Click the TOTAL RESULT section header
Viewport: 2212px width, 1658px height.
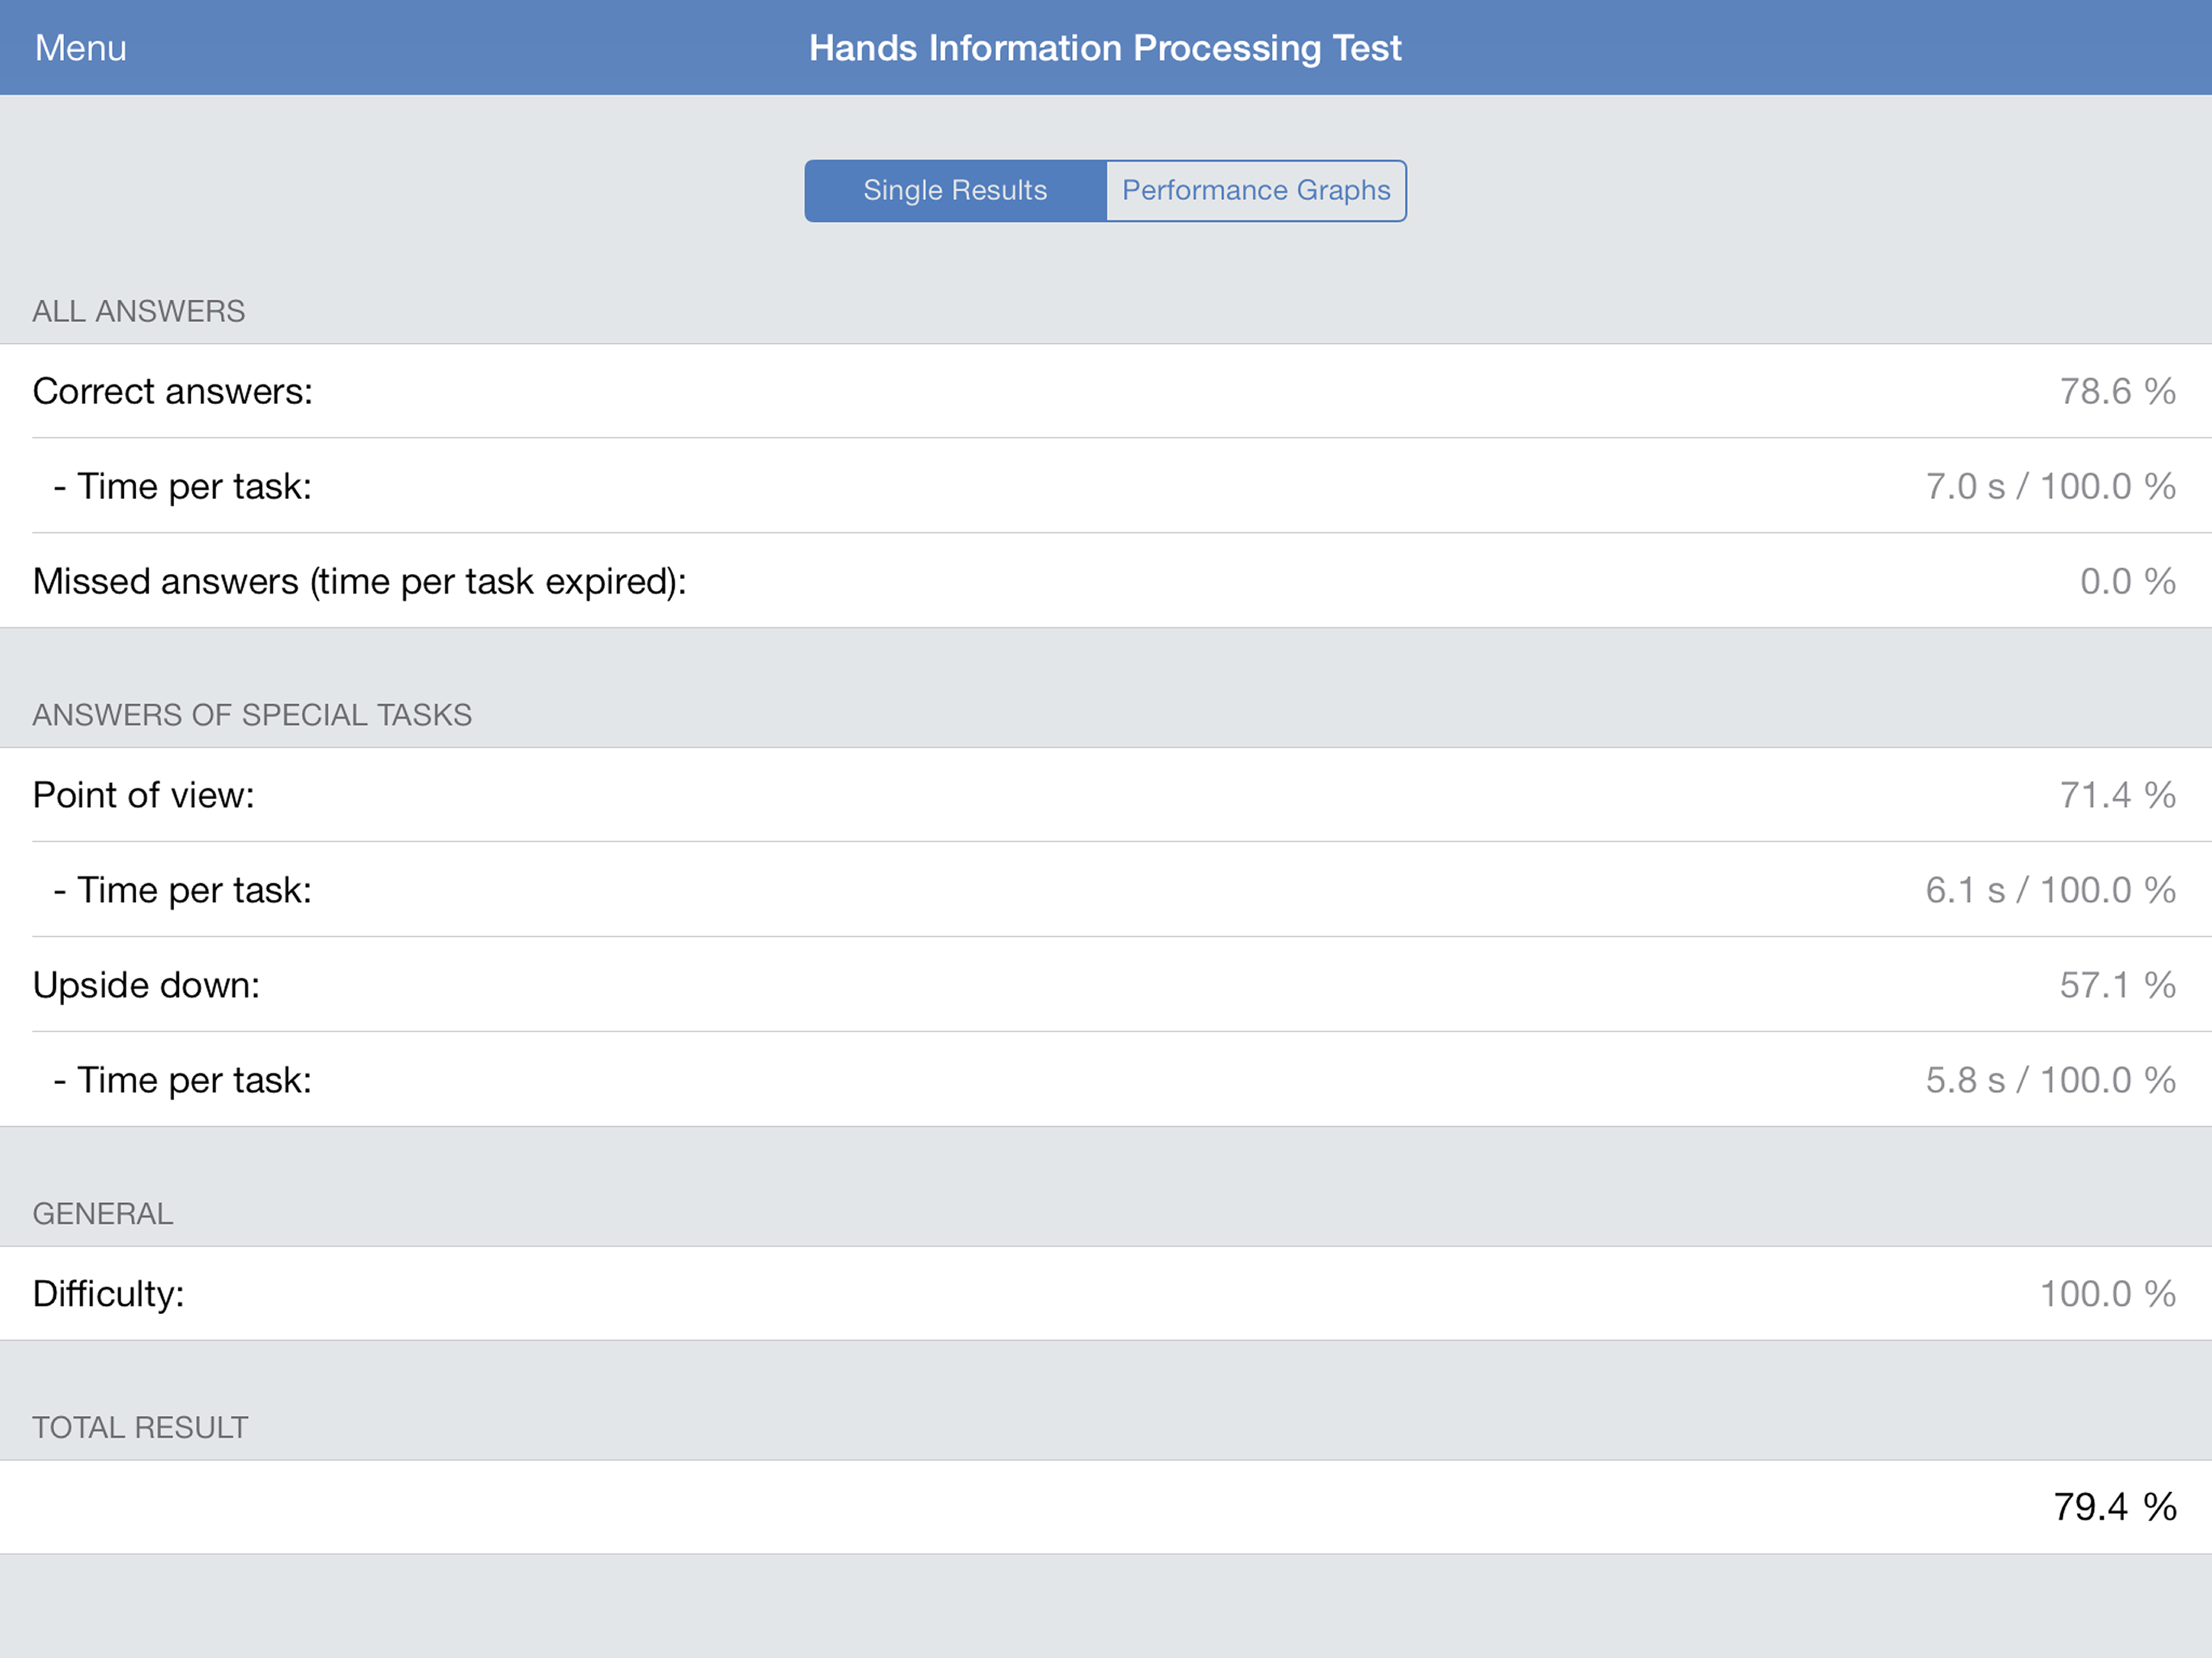tap(140, 1427)
